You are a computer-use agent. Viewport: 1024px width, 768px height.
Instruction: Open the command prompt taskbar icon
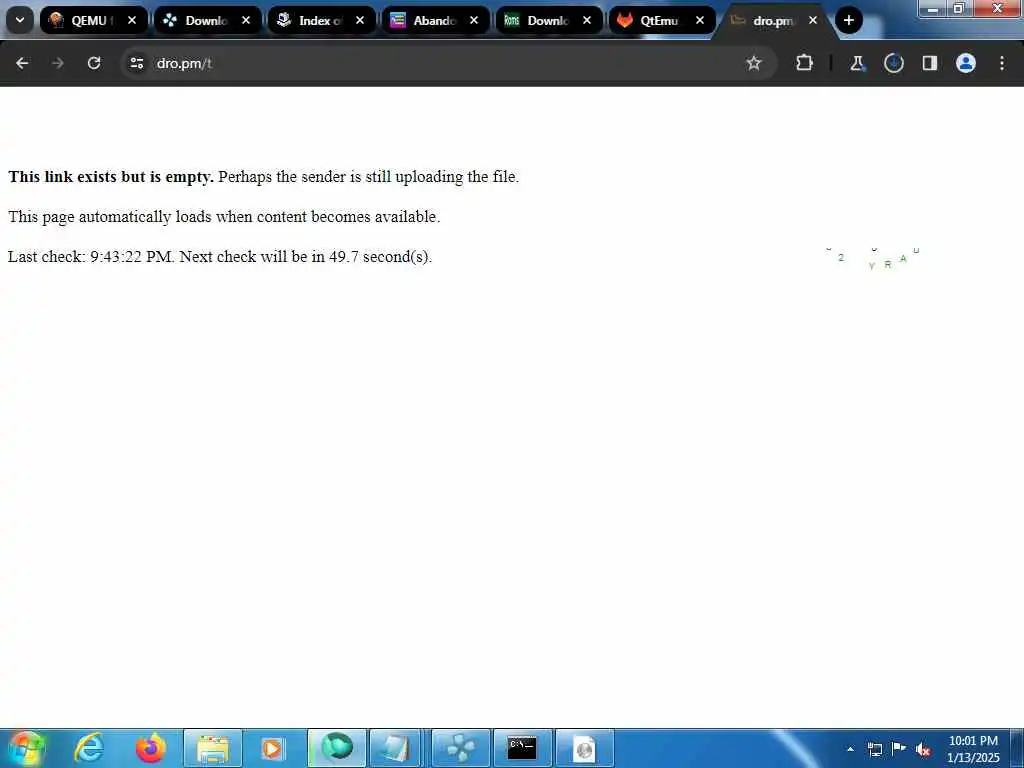tap(522, 748)
